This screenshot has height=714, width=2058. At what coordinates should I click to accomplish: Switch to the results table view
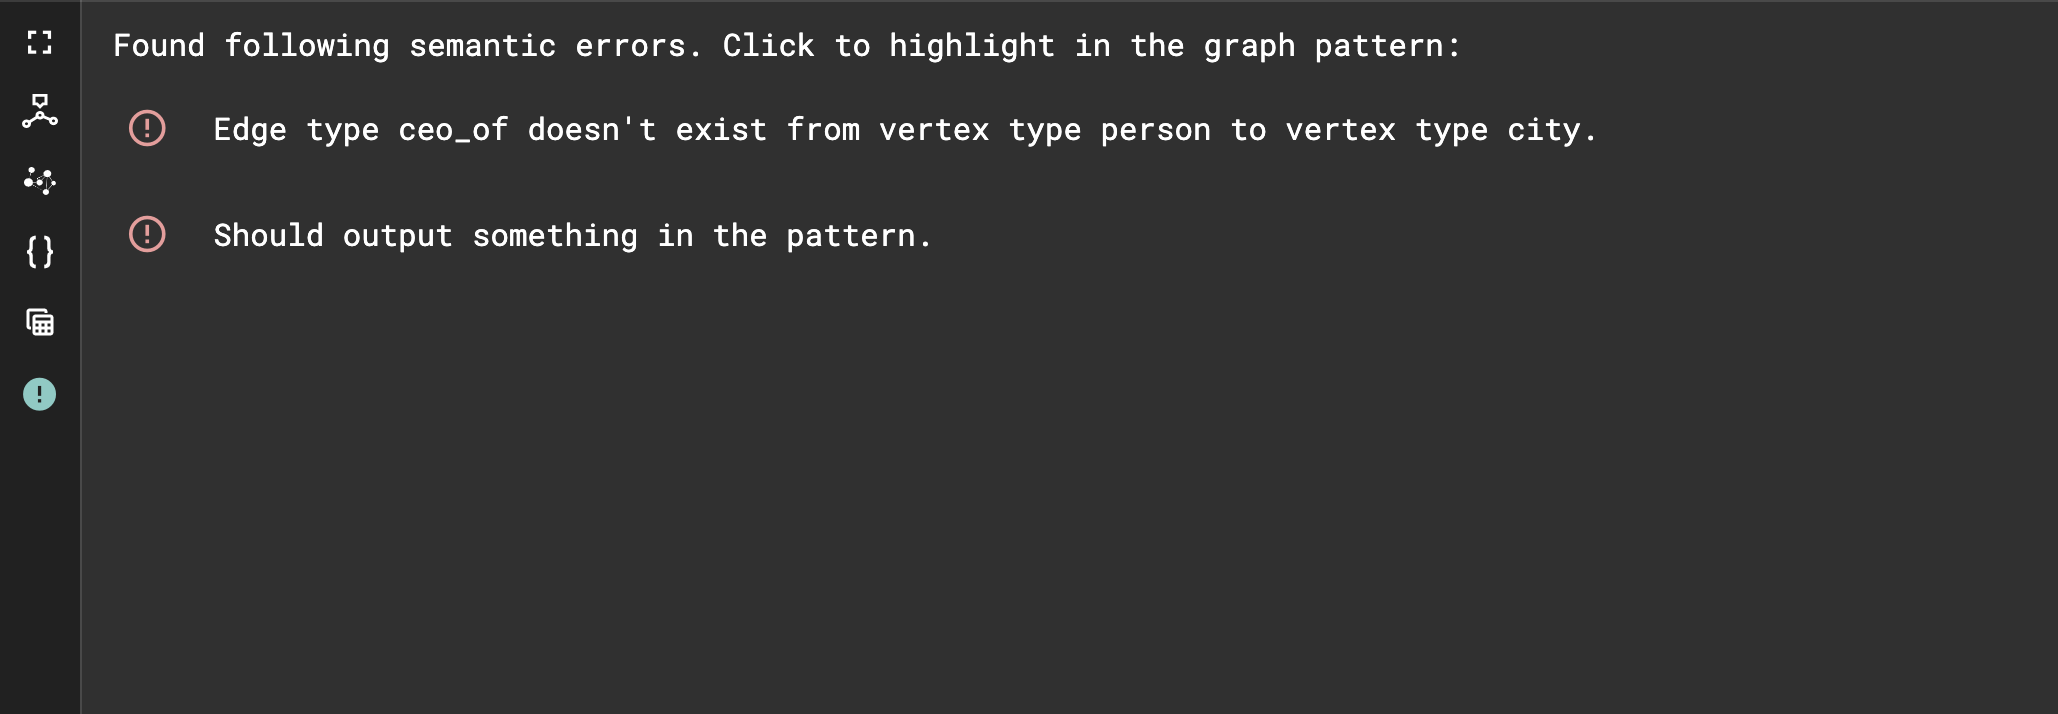[x=39, y=322]
